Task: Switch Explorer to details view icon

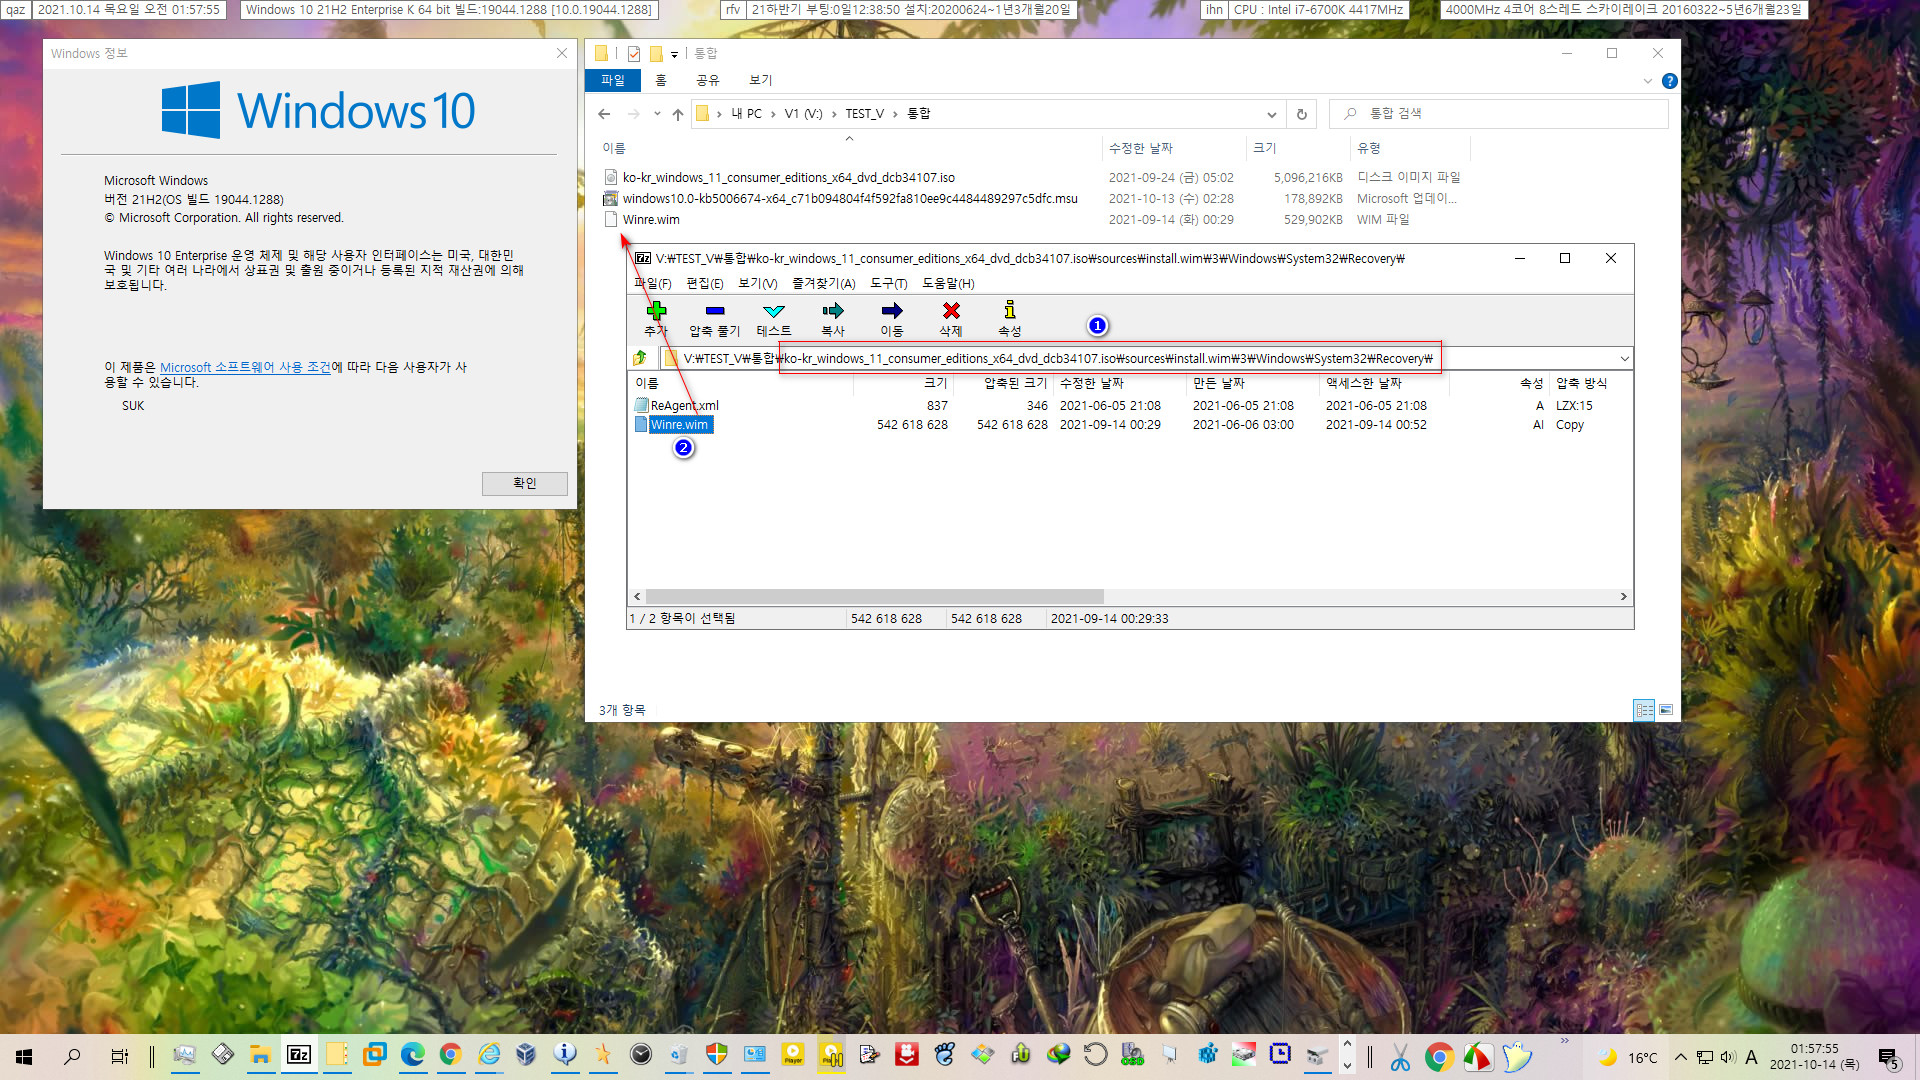Action: pyautogui.click(x=1644, y=710)
